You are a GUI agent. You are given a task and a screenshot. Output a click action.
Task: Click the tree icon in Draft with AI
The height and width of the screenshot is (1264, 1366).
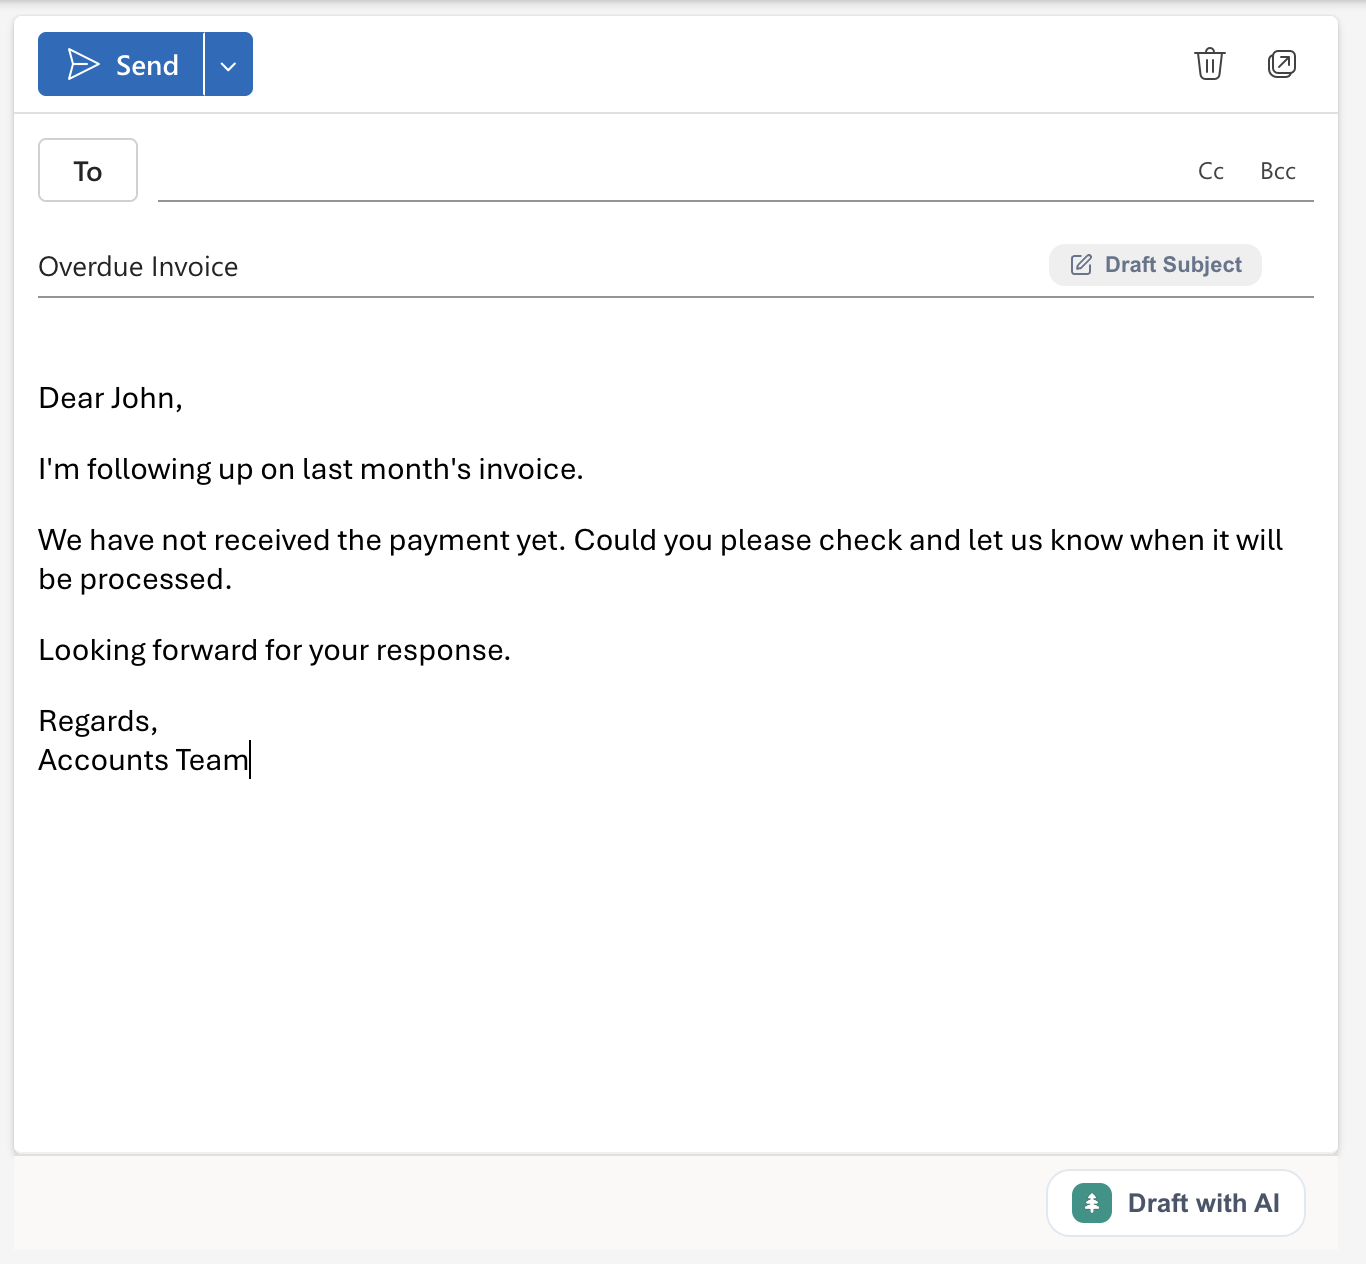click(1092, 1203)
